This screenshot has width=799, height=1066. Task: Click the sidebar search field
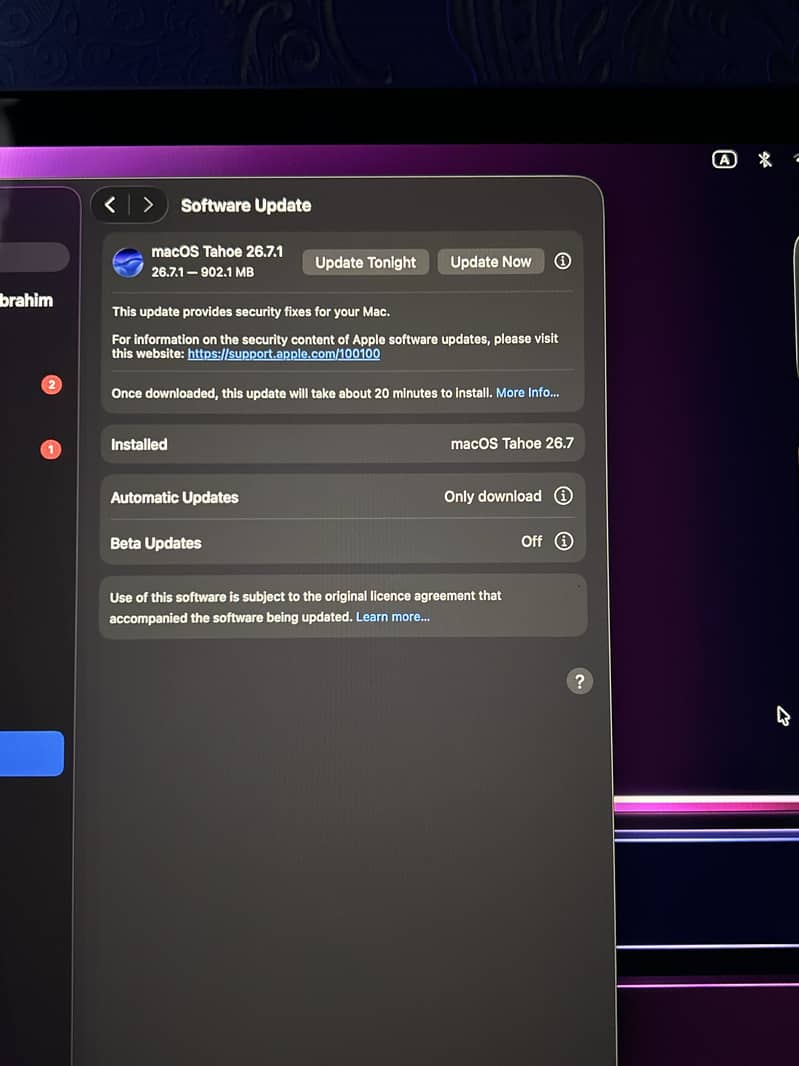click(x=34, y=258)
